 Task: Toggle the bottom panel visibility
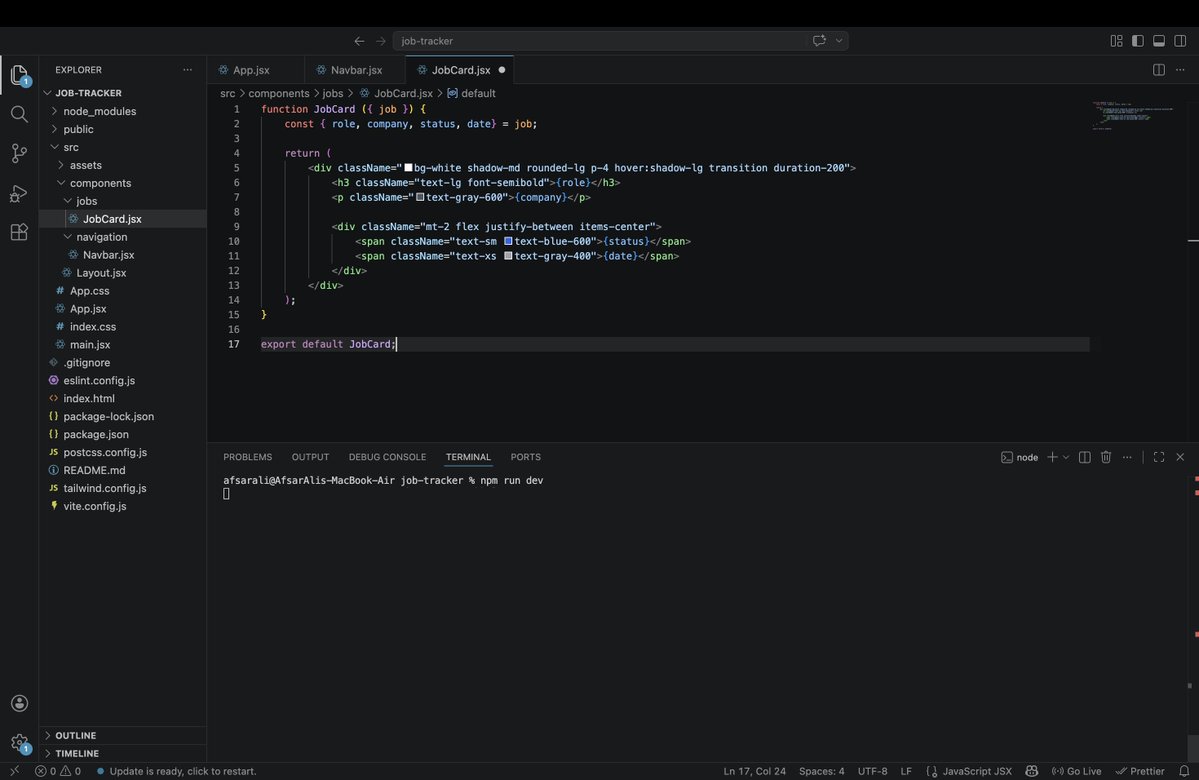click(1159, 41)
